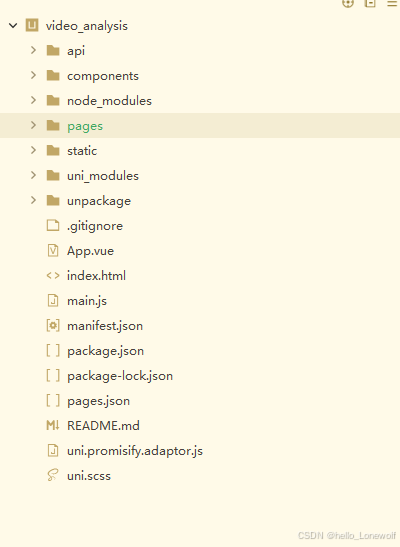Select the video_analysis project name

click(x=87, y=26)
